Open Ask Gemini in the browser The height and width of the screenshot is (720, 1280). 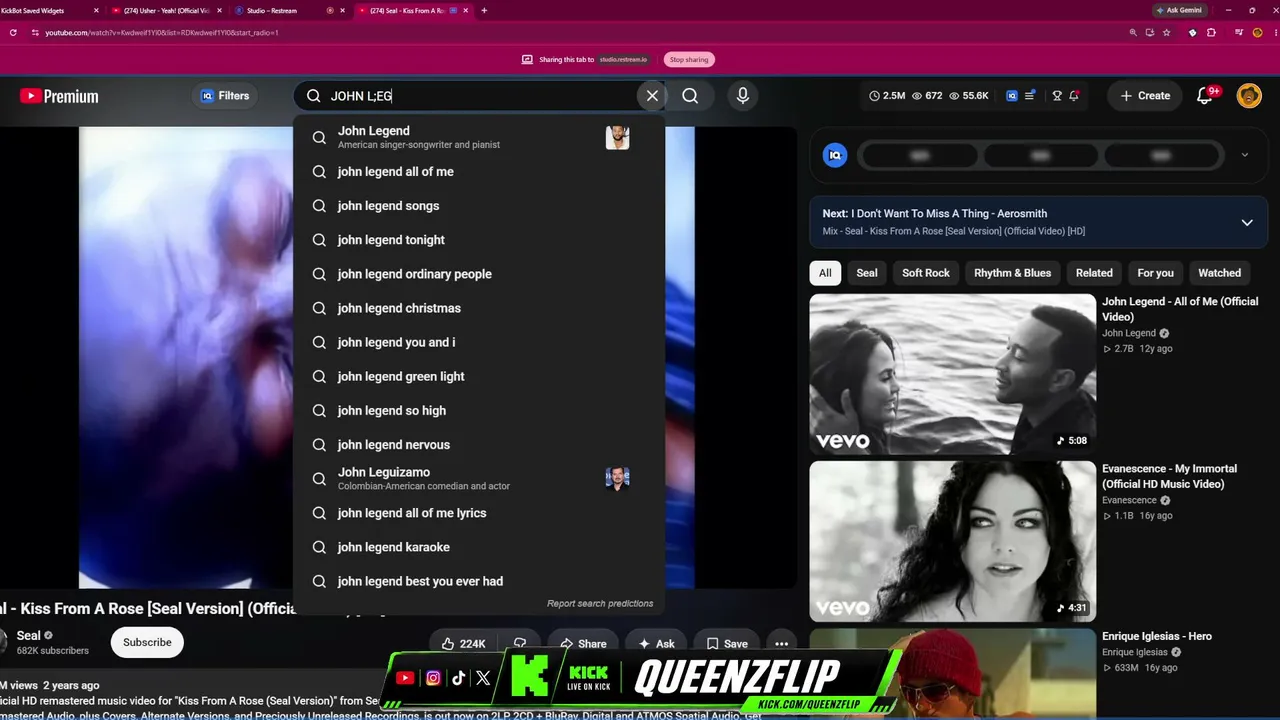1179,10
